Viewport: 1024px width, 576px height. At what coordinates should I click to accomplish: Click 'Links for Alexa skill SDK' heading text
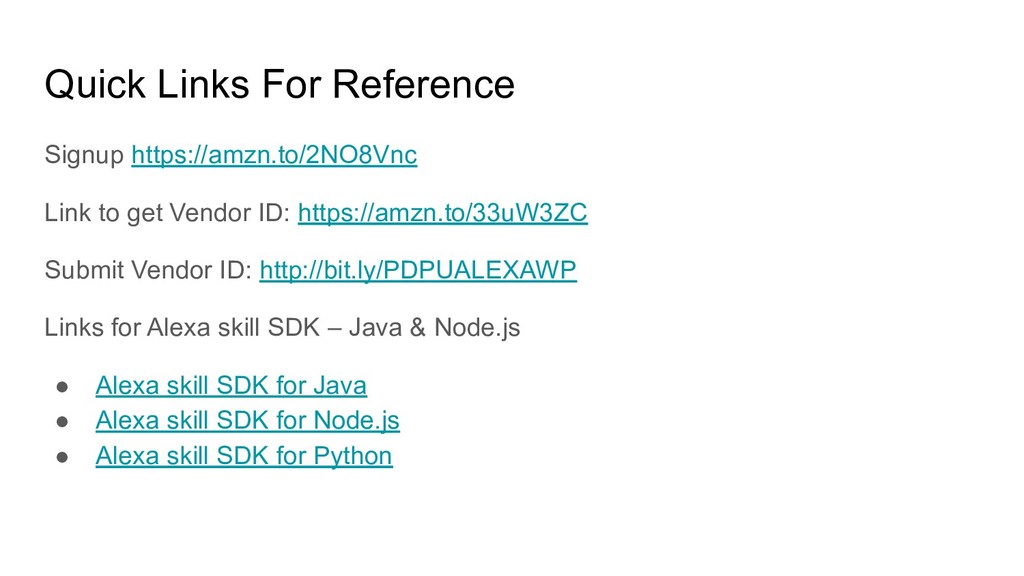point(182,327)
